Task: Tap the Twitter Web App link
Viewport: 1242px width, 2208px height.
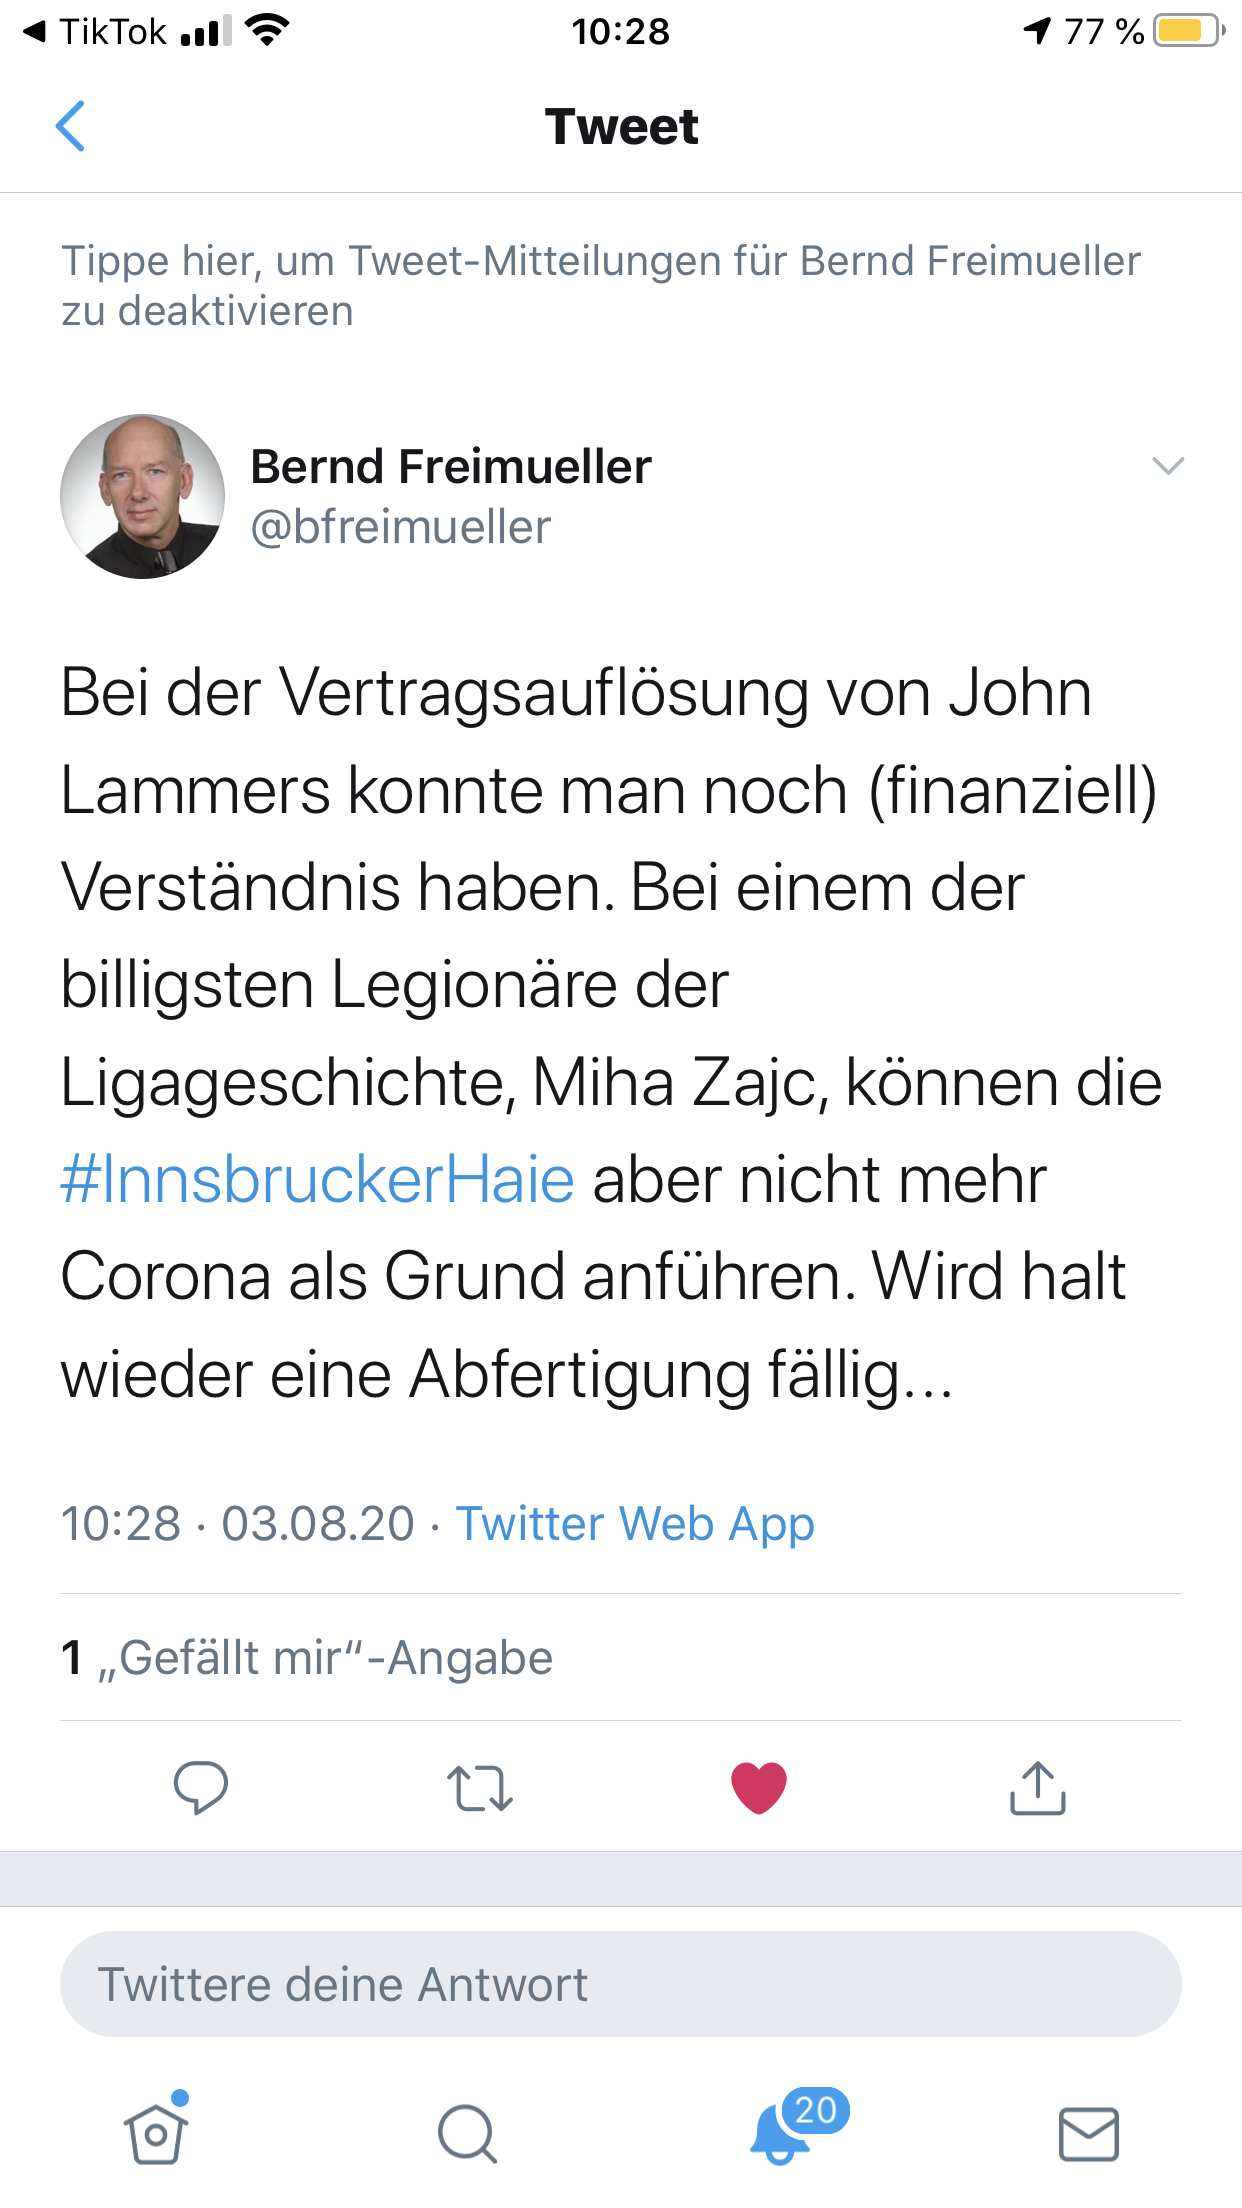Action: 635,1524
